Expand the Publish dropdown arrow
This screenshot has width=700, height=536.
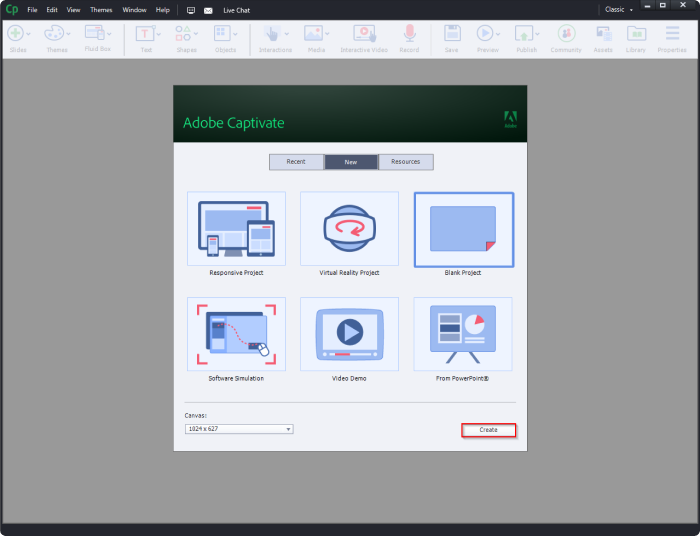tap(538, 34)
